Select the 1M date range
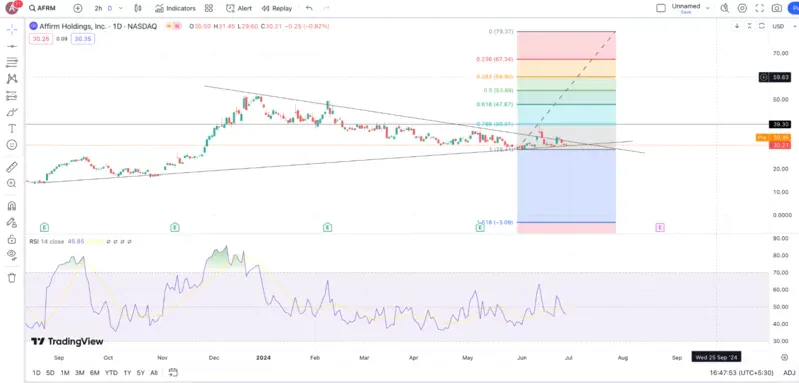799x383 pixels. (65, 373)
